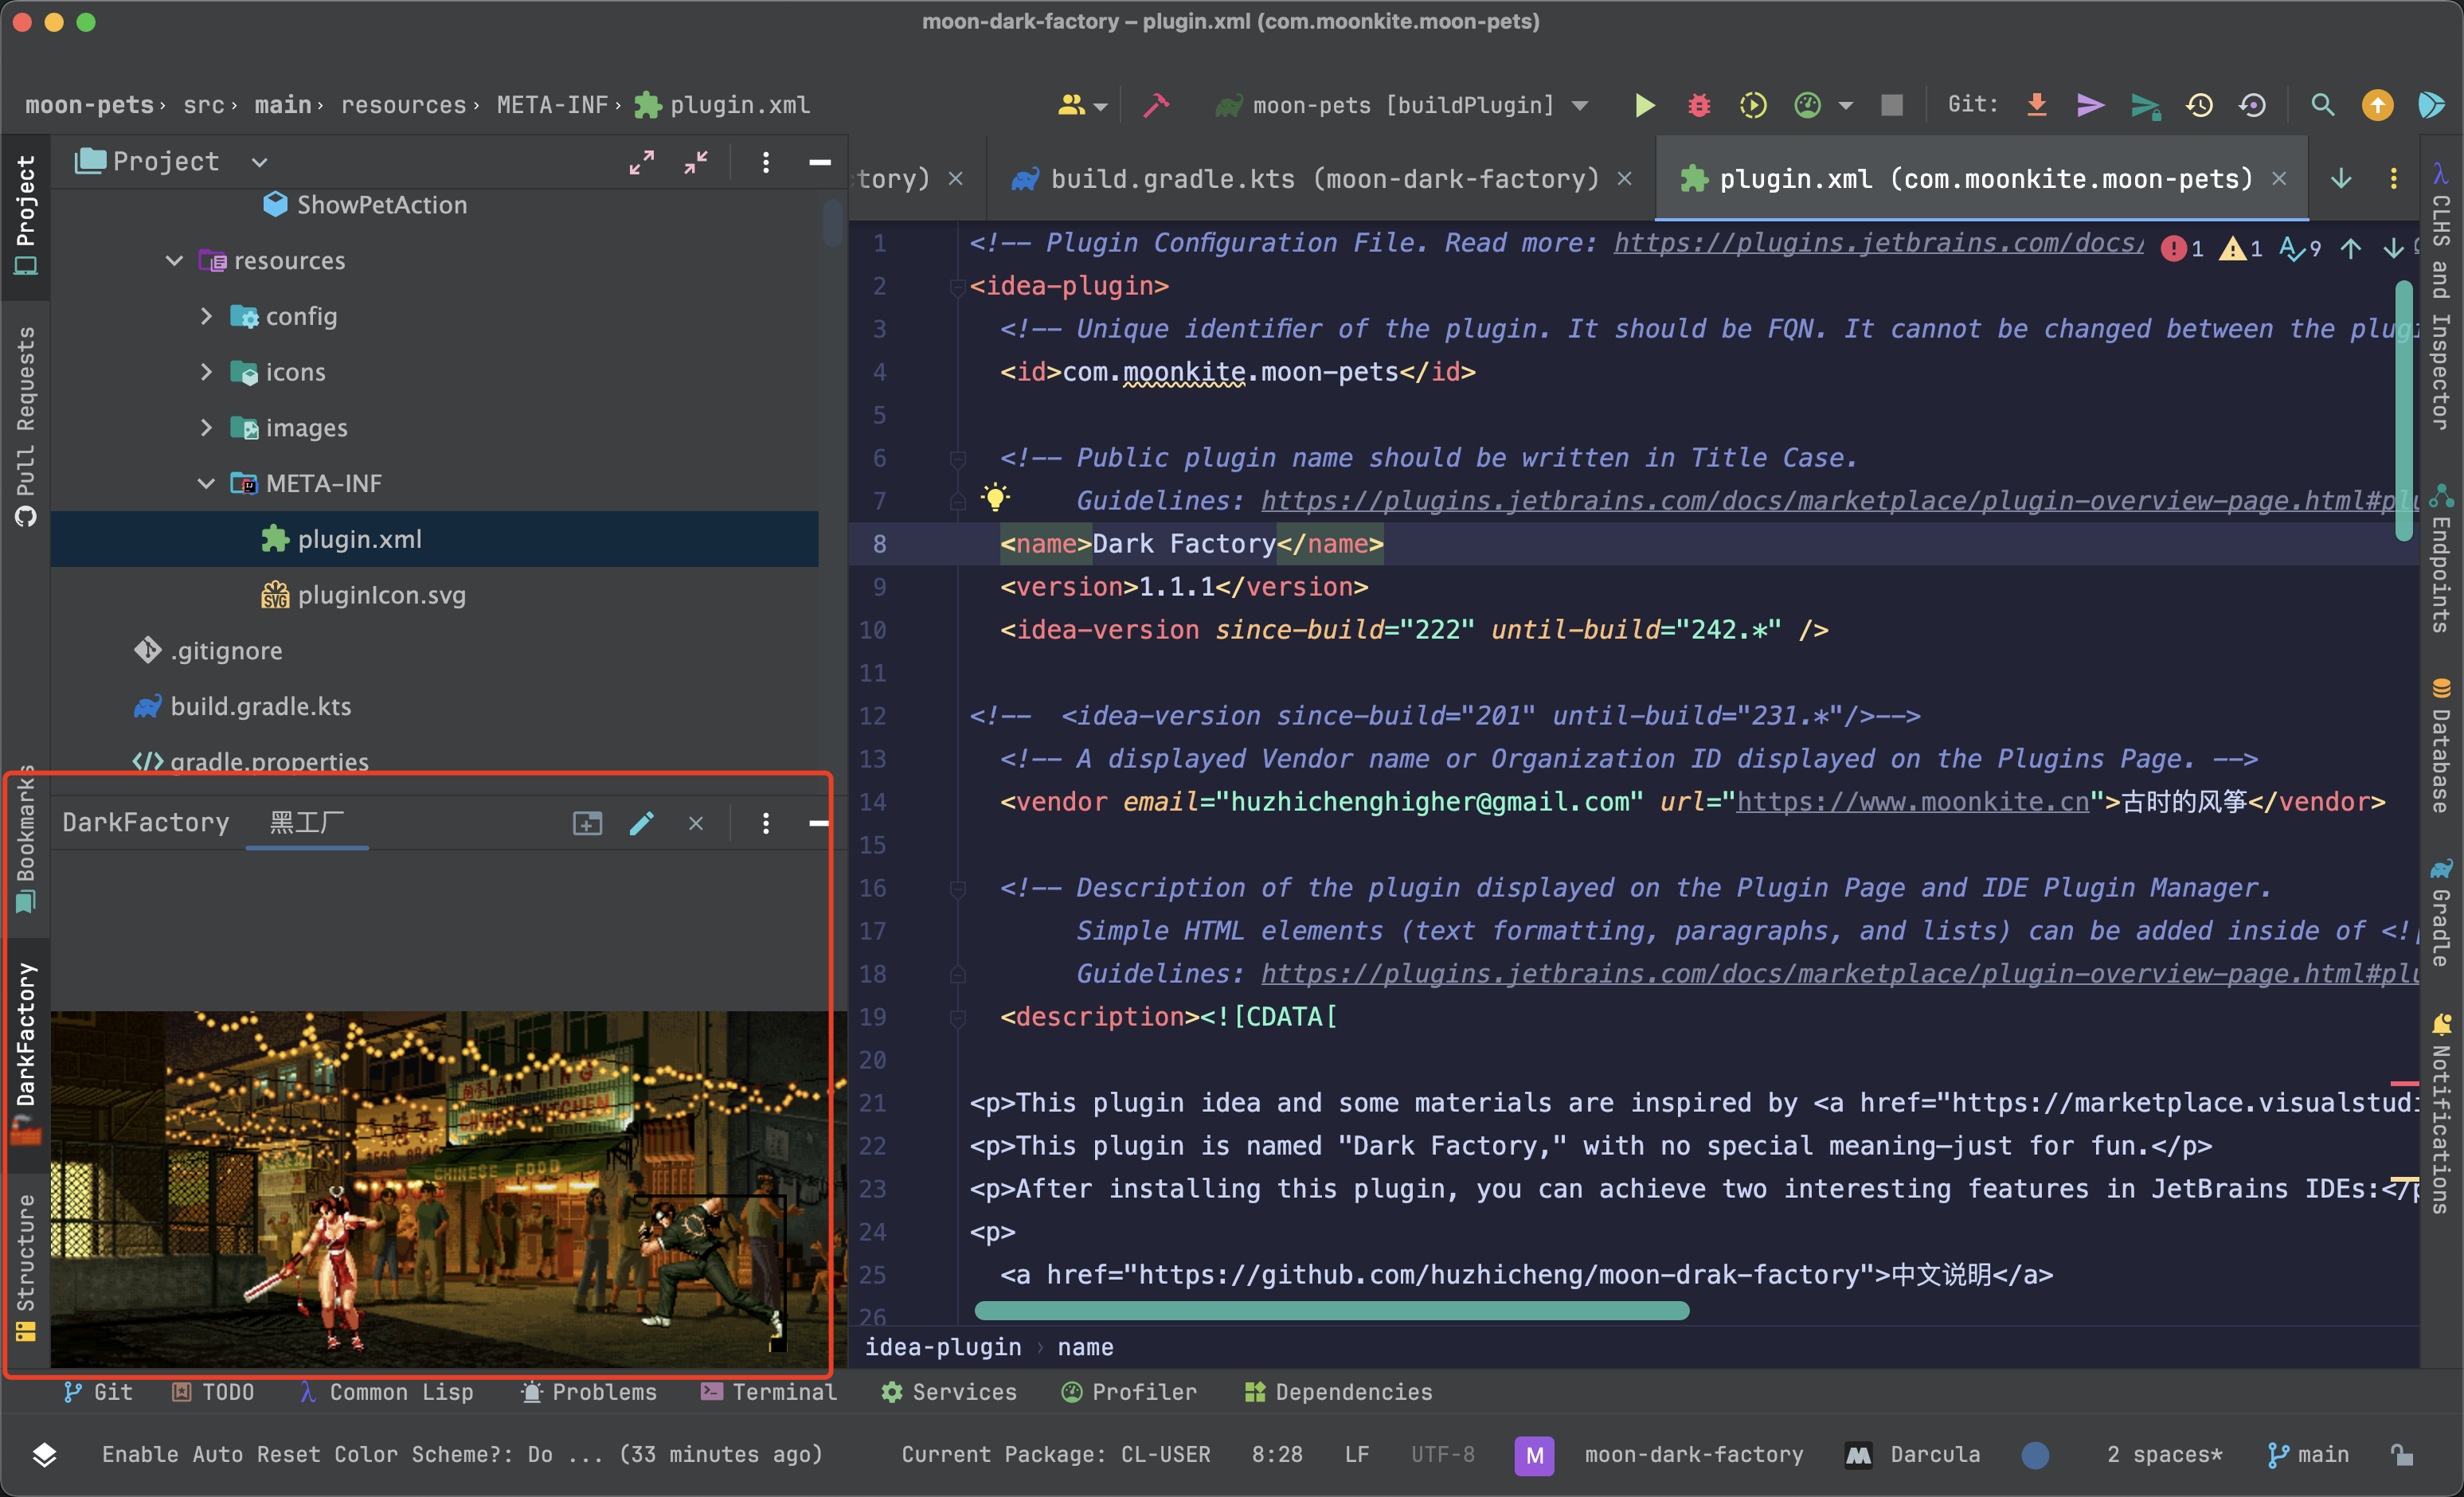Screen dimensions: 2464x1497
Task: Click the lightbulb intention icon on line 7
Action: [x=995, y=497]
